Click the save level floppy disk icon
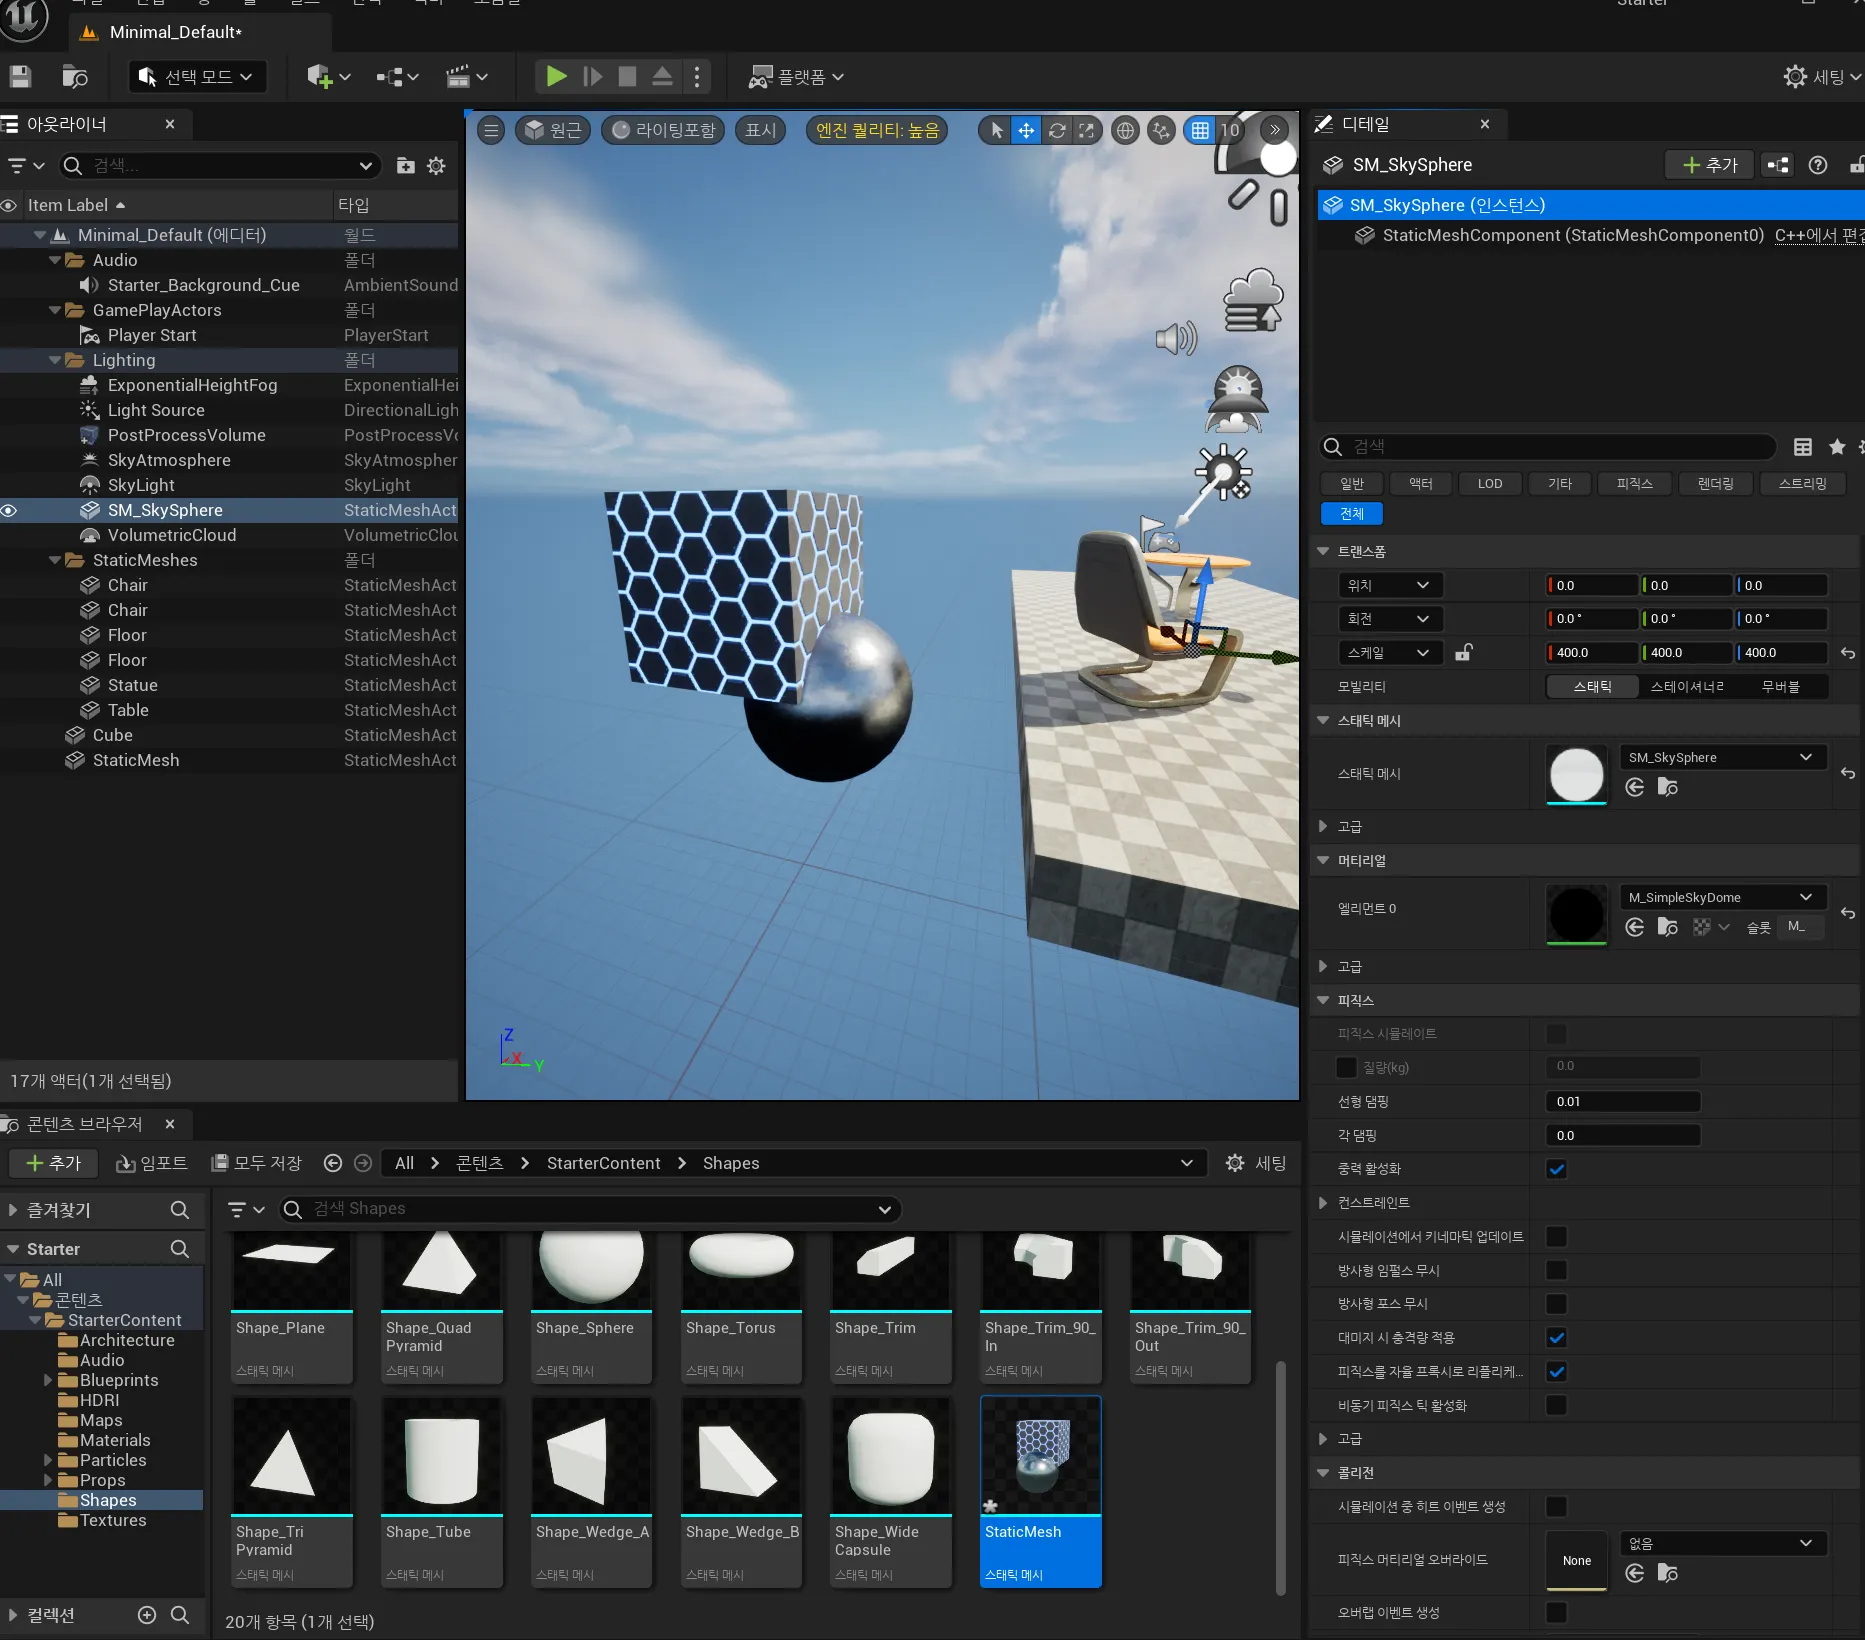 coord(20,76)
